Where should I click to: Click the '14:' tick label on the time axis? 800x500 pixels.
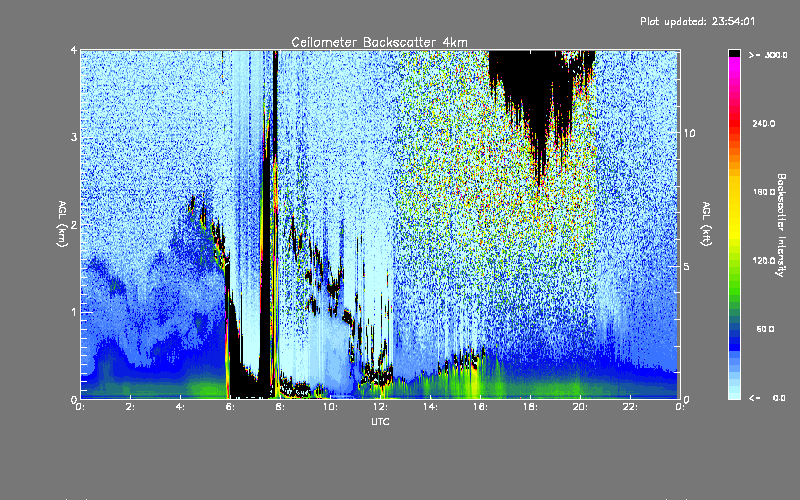(x=430, y=407)
